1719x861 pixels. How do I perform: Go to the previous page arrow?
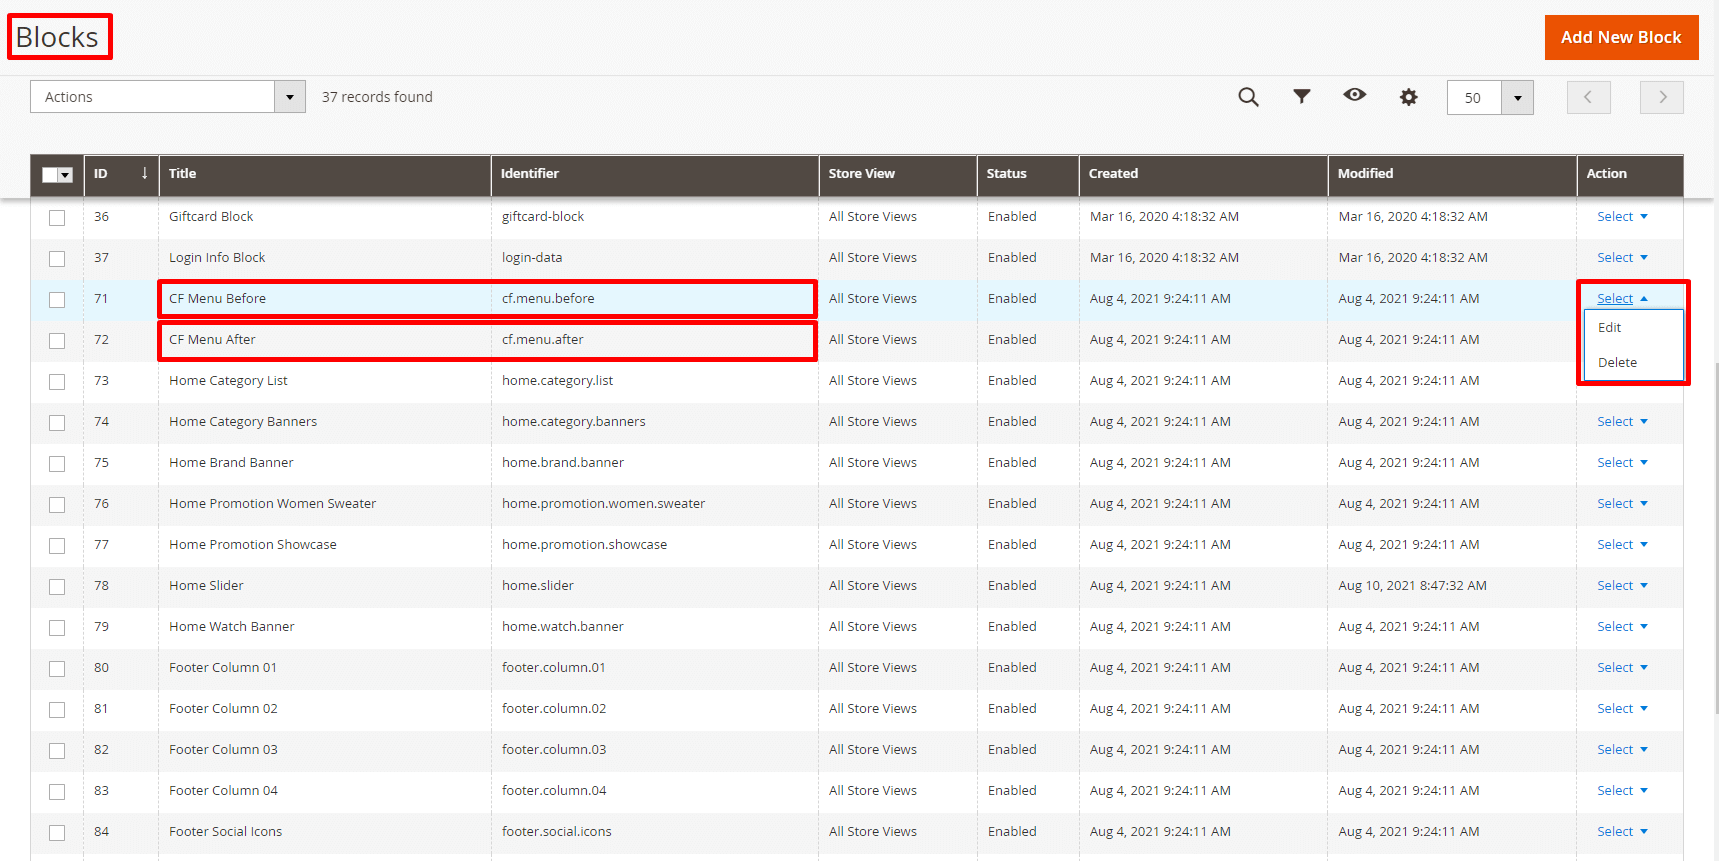pyautogui.click(x=1588, y=97)
